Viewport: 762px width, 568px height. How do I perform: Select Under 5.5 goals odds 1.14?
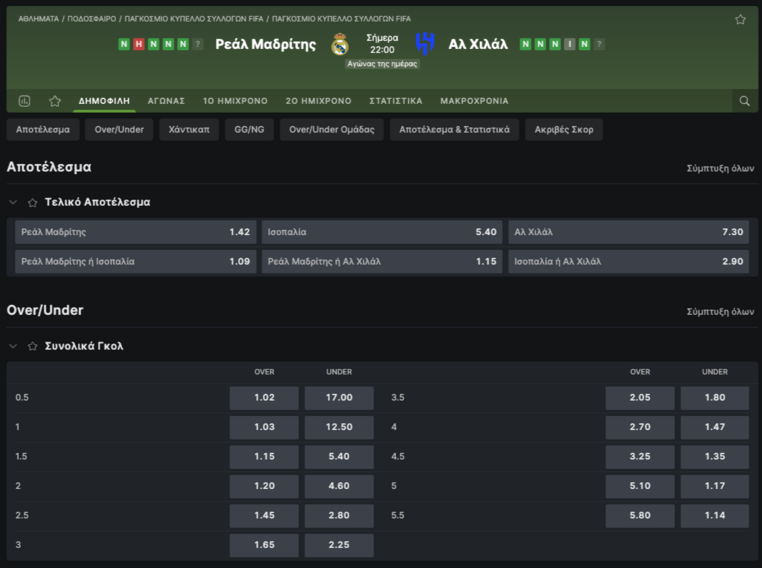[715, 516]
